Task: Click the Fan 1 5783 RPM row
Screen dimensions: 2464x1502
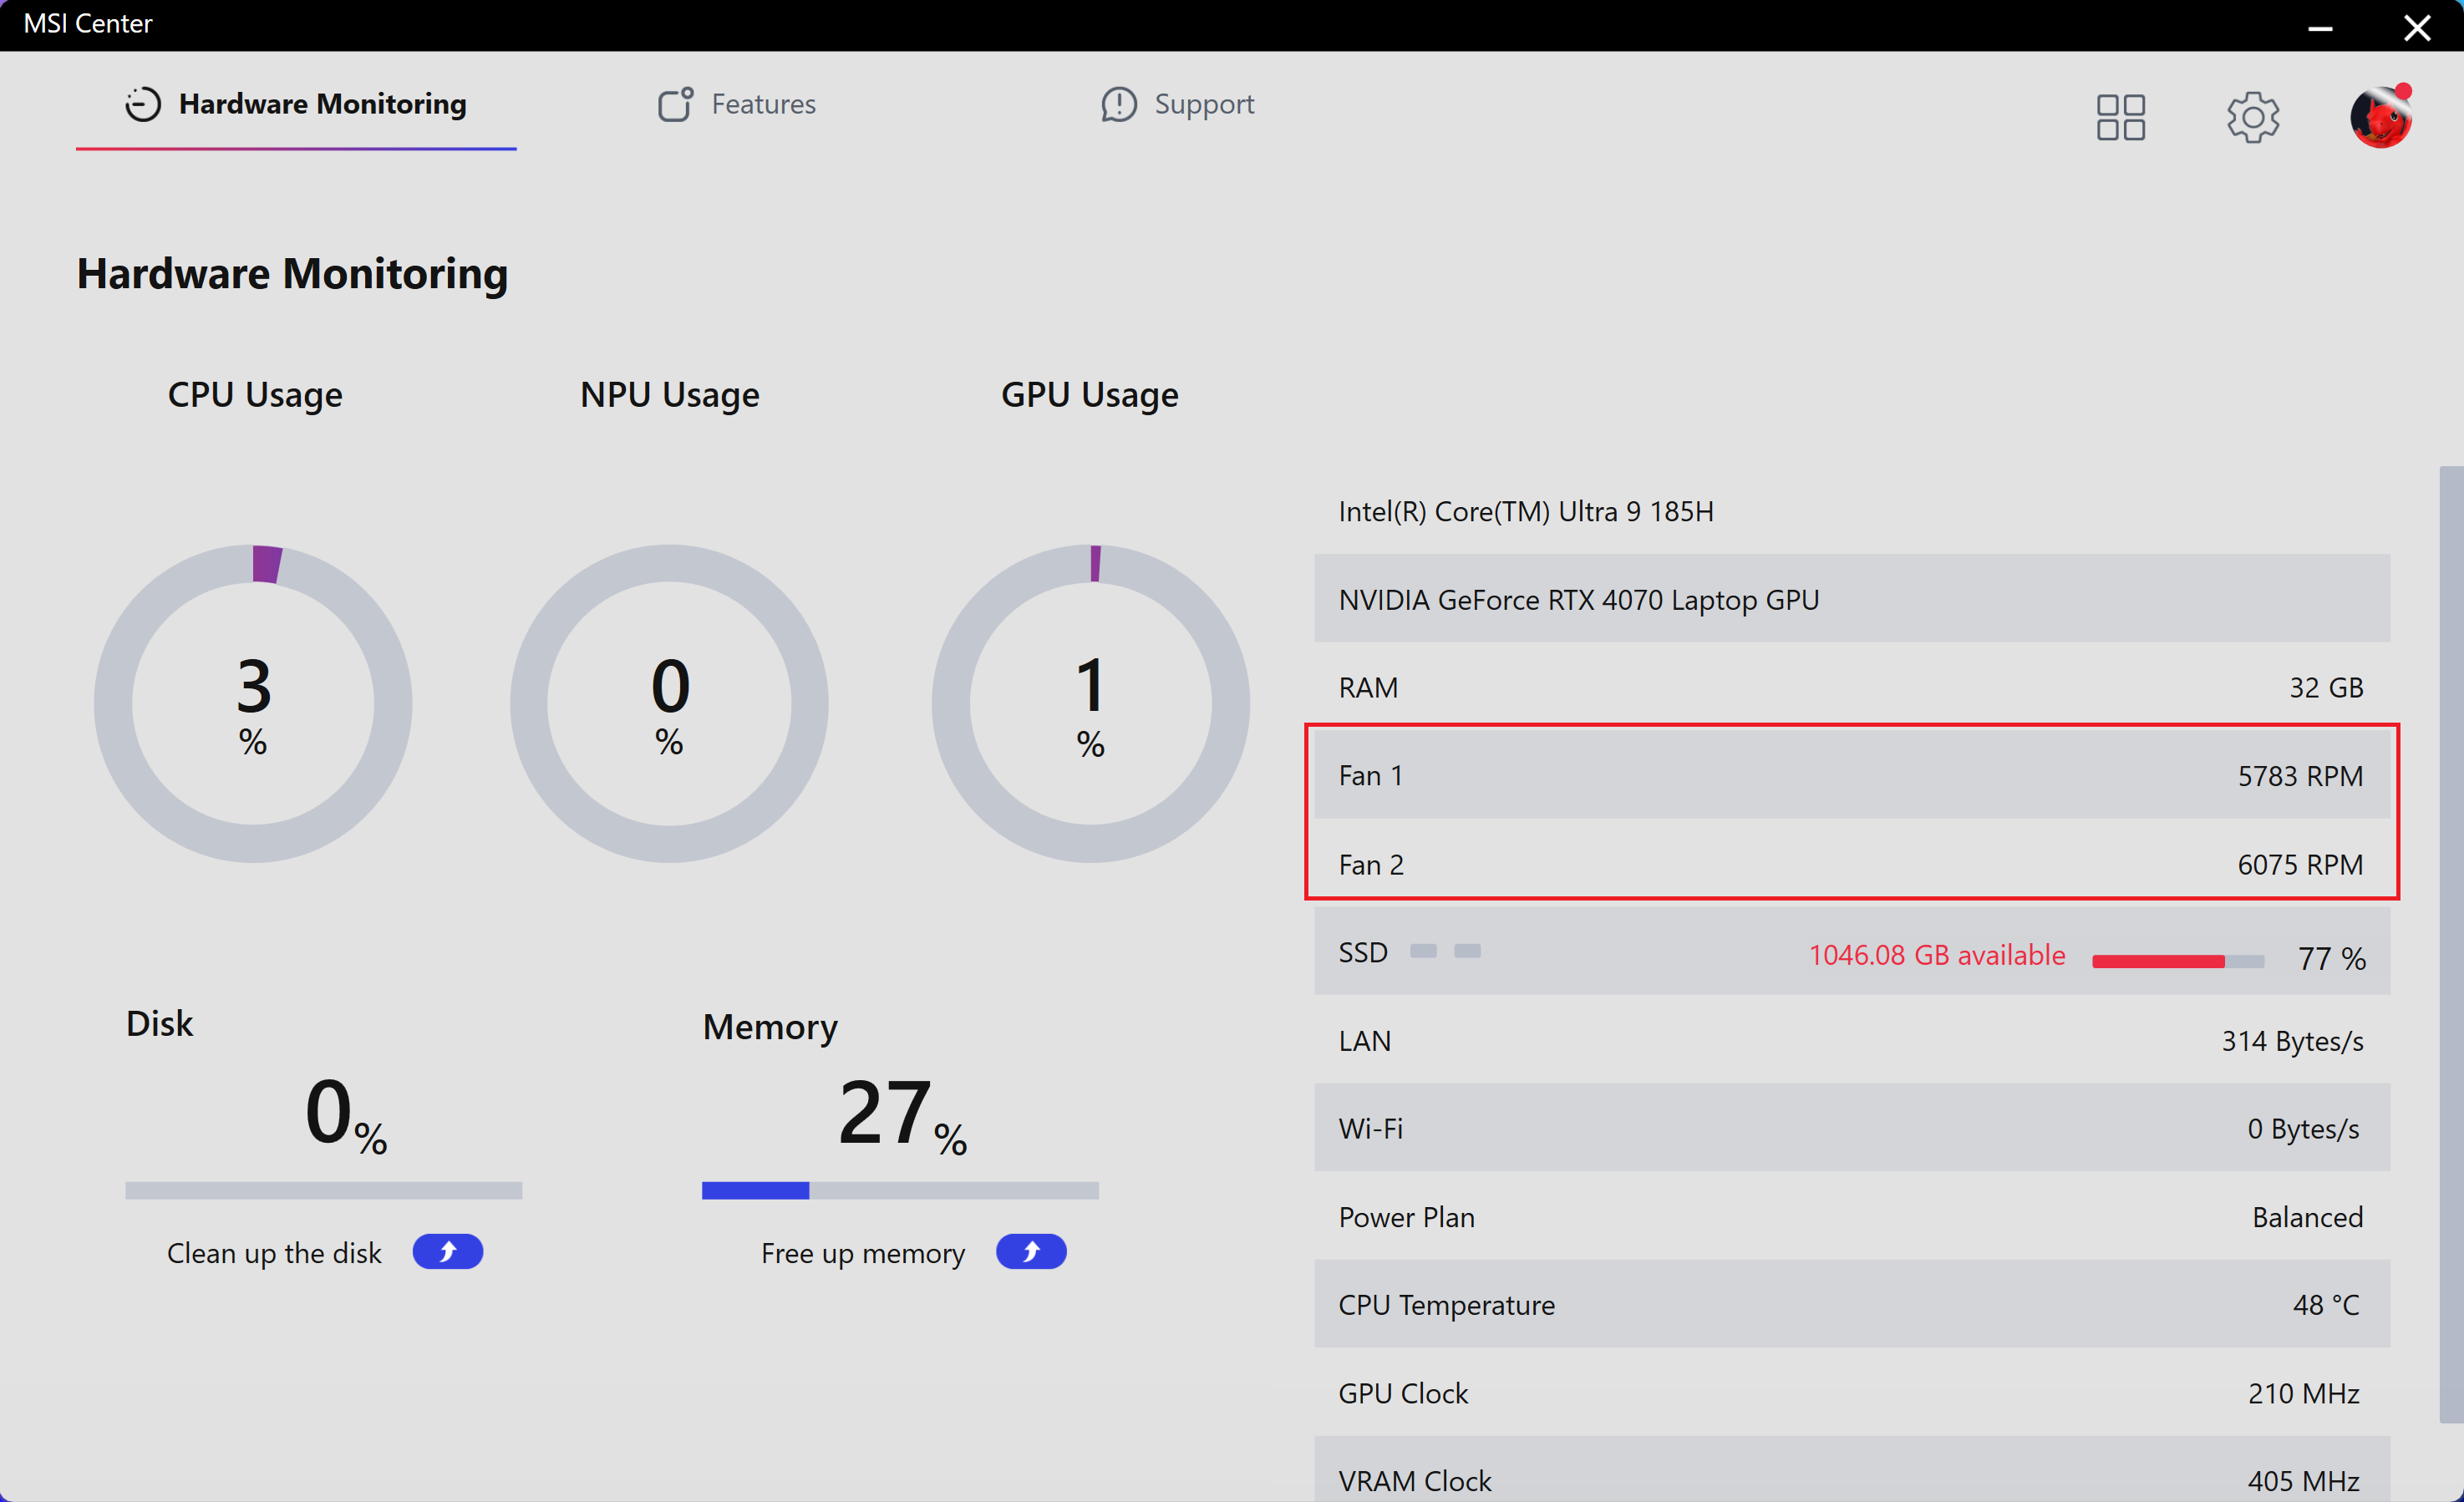Action: 1852,775
